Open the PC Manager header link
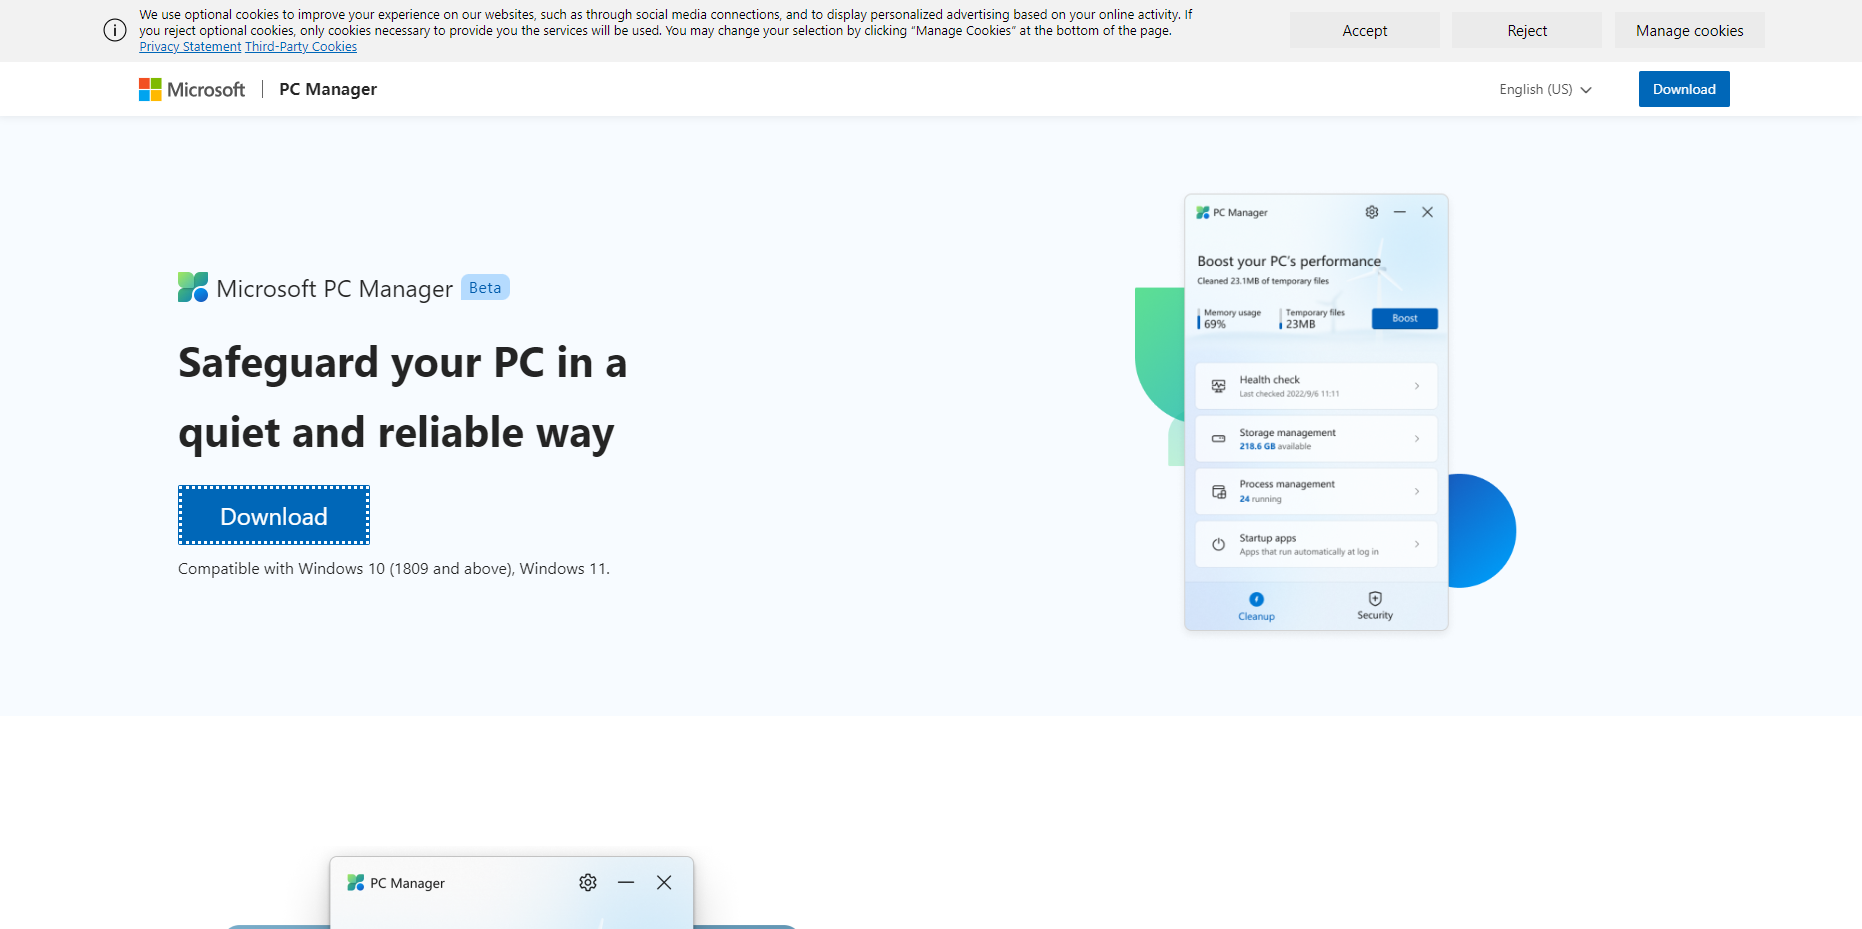The image size is (1862, 929). (x=328, y=90)
